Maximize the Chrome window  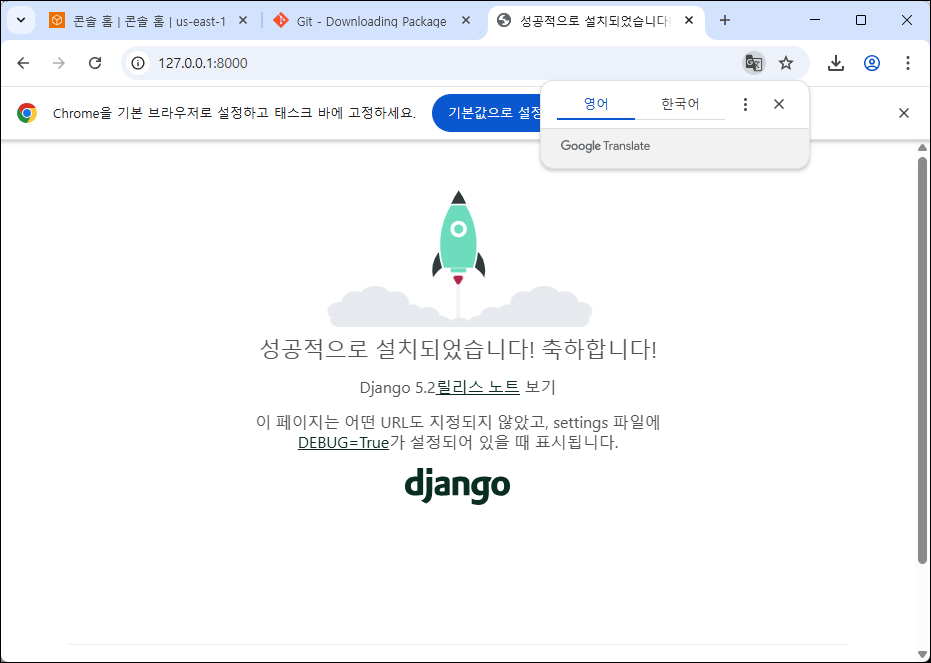pyautogui.click(x=860, y=20)
